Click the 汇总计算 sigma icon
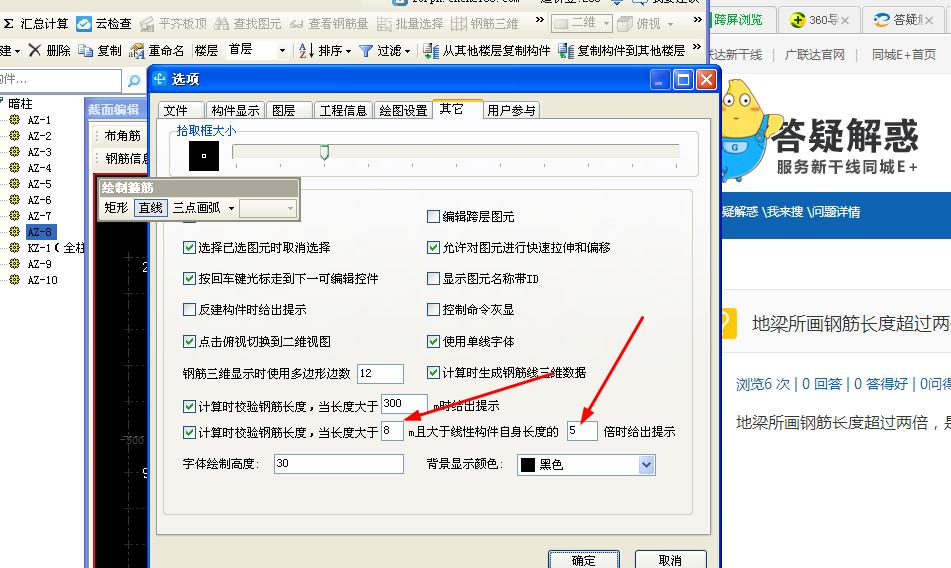951x568 pixels. pyautogui.click(x=8, y=24)
